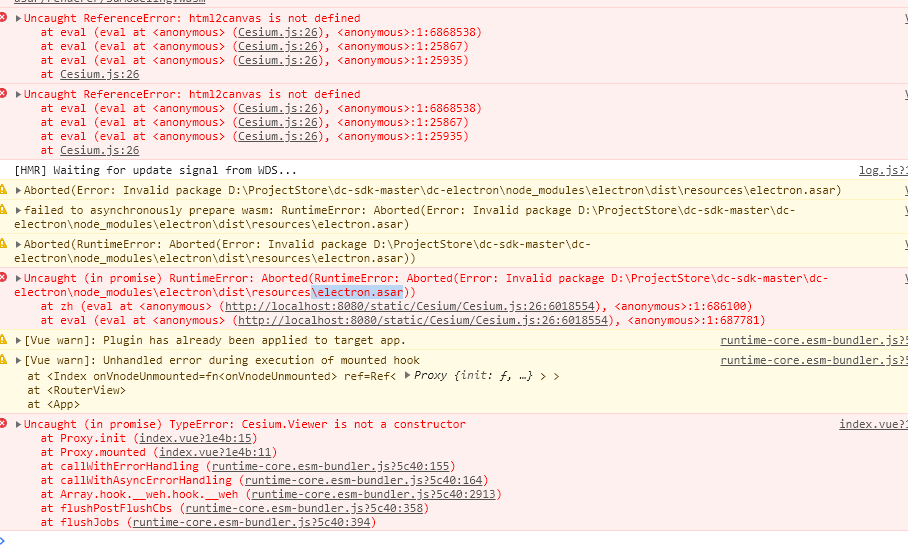The image size is (908, 555).
Task: Expand 'Uncaught (in promise) RuntimeError' error
Action: (x=18, y=278)
